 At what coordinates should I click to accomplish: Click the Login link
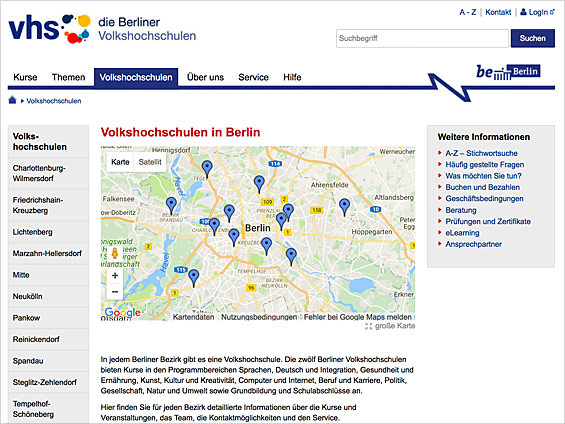point(538,12)
